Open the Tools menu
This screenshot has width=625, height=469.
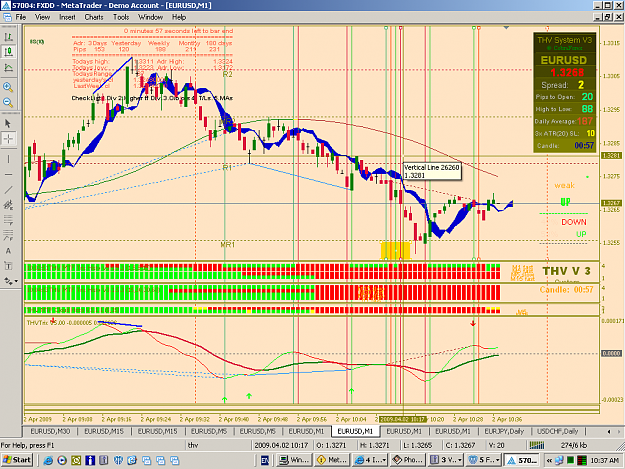pyautogui.click(x=121, y=17)
